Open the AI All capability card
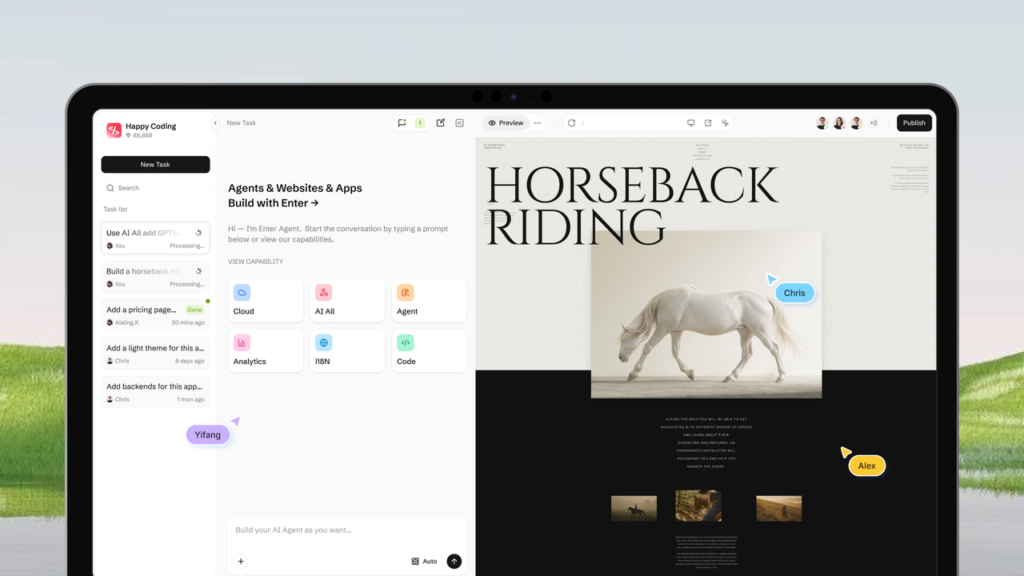Screen dimensions: 1024x576 tap(347, 300)
